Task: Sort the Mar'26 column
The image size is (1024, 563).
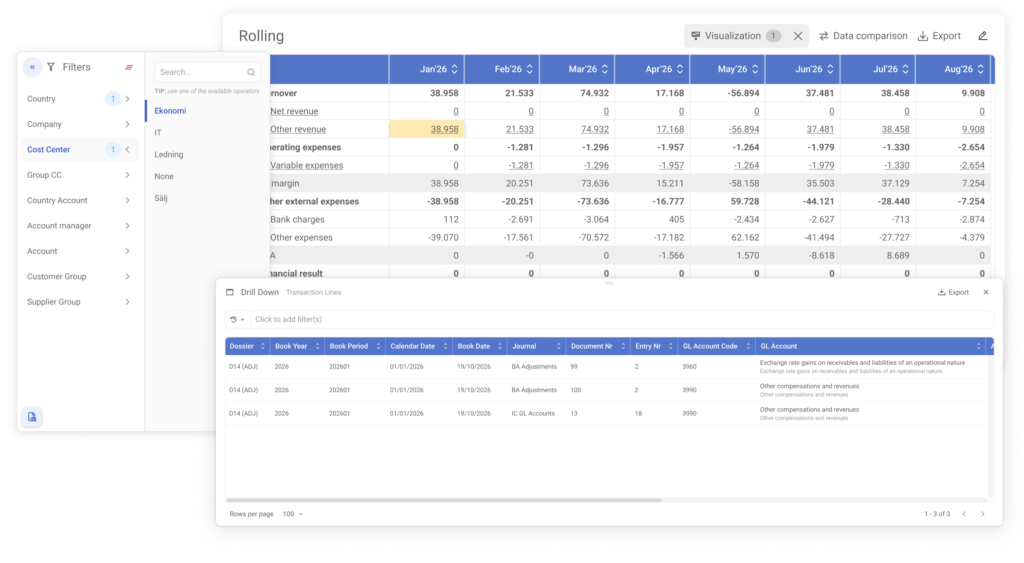Action: pyautogui.click(x=605, y=69)
